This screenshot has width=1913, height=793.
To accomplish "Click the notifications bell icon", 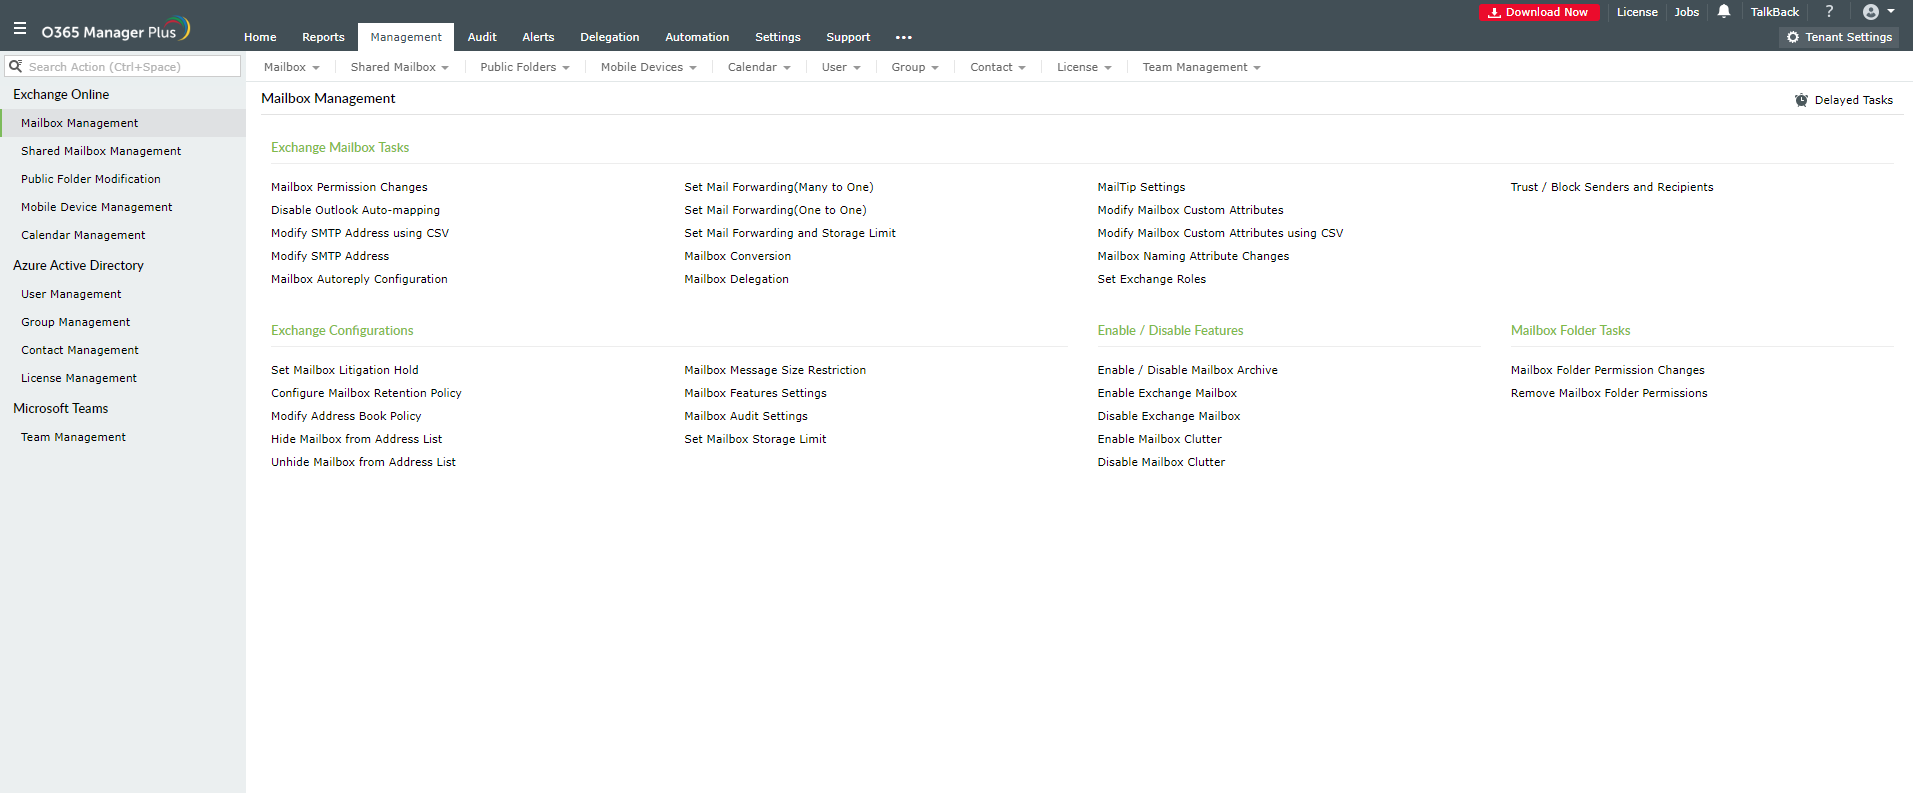I will point(1724,12).
